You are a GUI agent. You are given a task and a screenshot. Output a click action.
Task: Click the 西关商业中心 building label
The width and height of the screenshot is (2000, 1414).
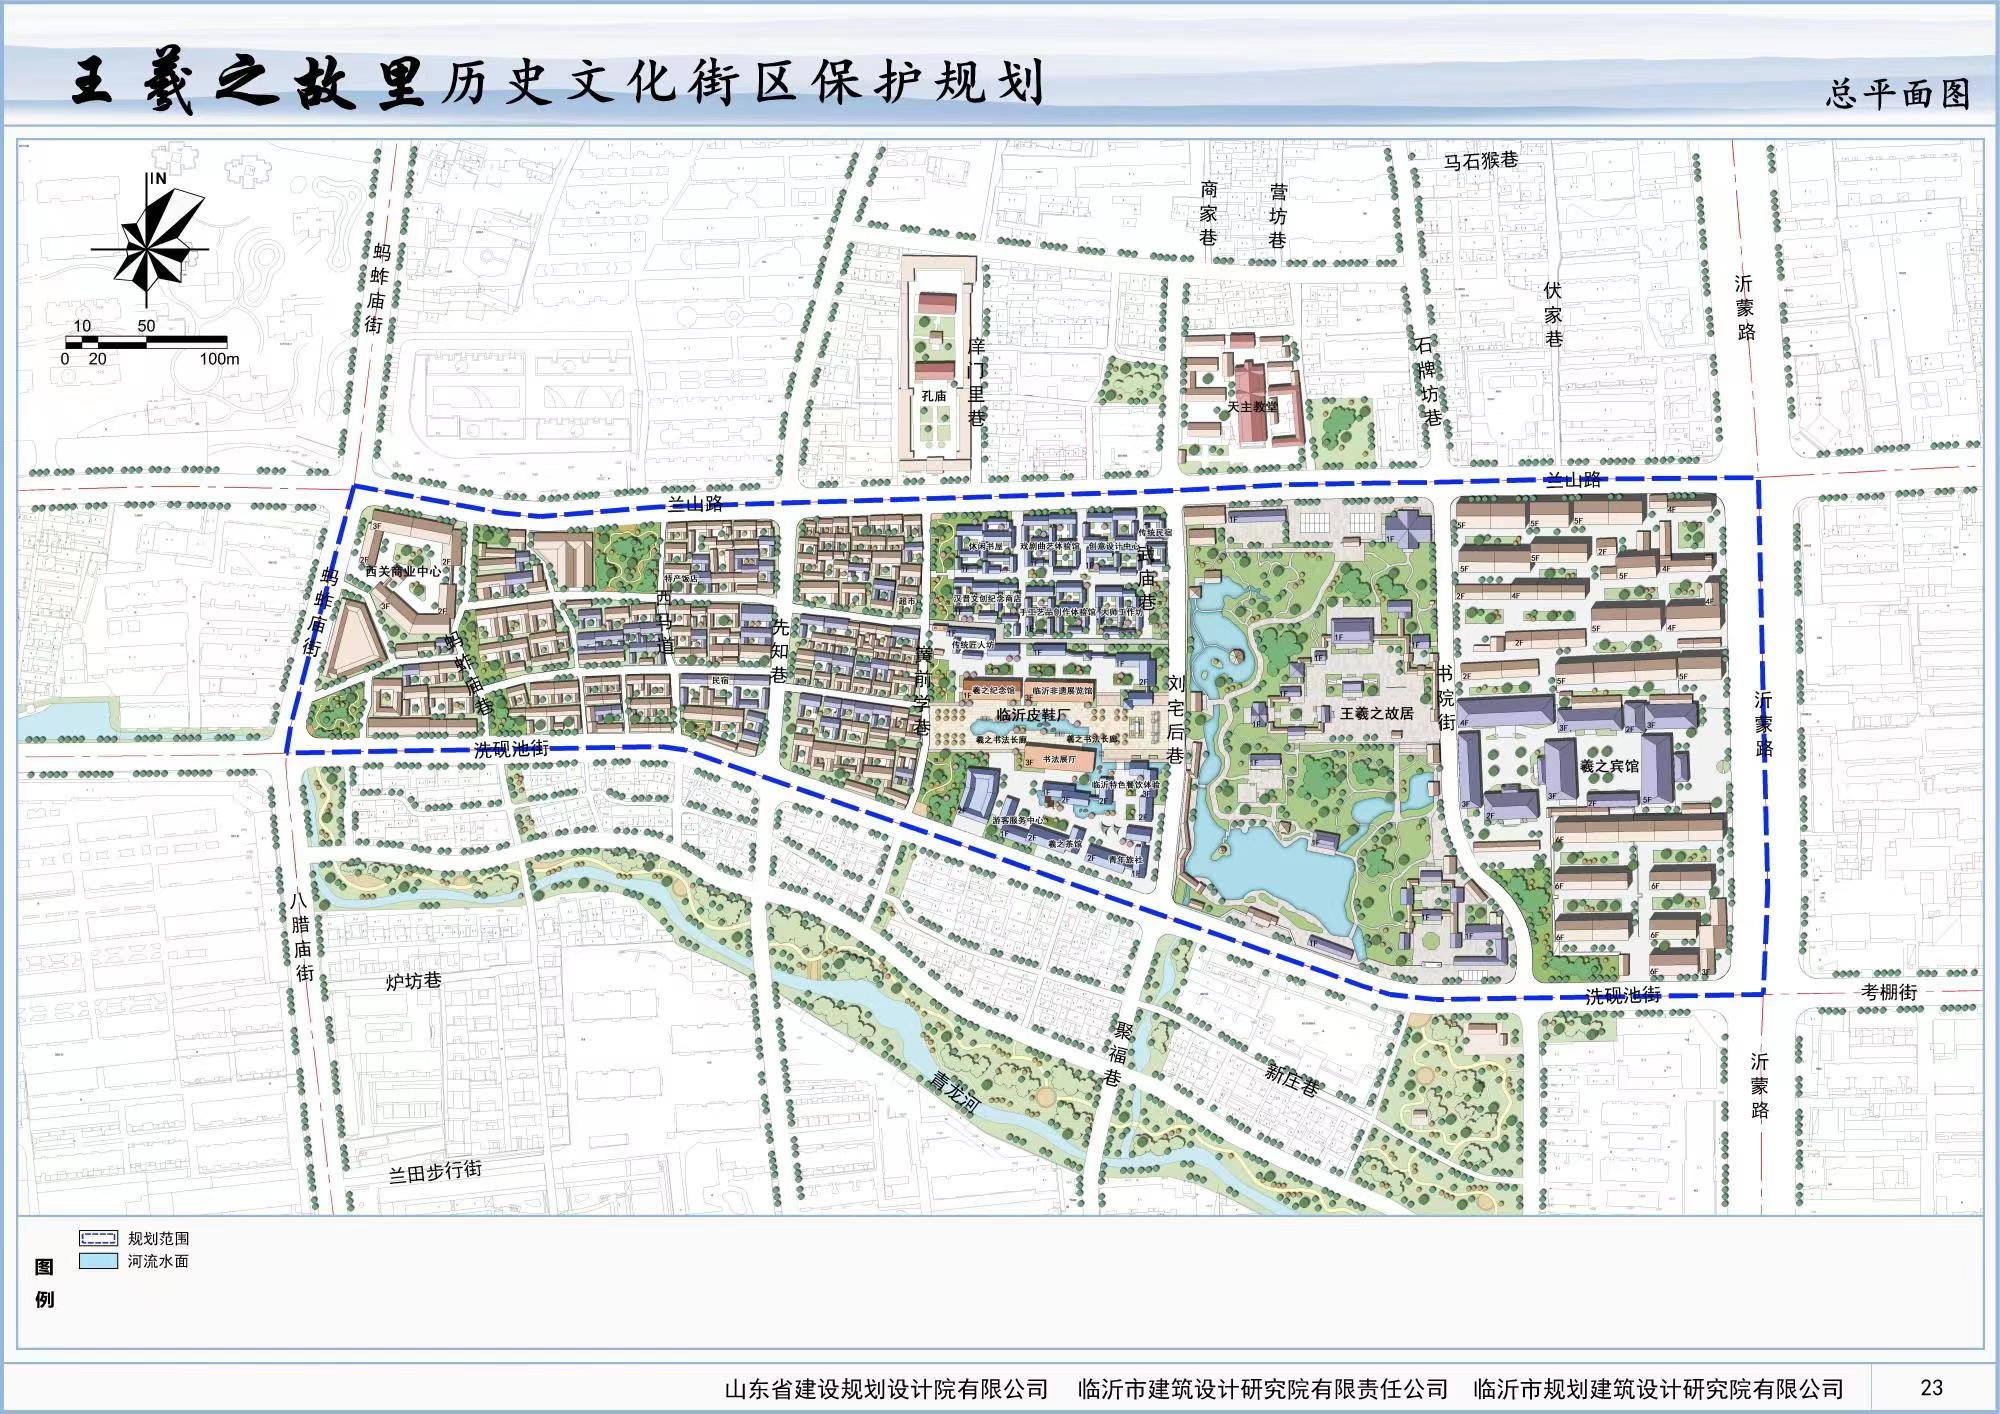(x=401, y=571)
